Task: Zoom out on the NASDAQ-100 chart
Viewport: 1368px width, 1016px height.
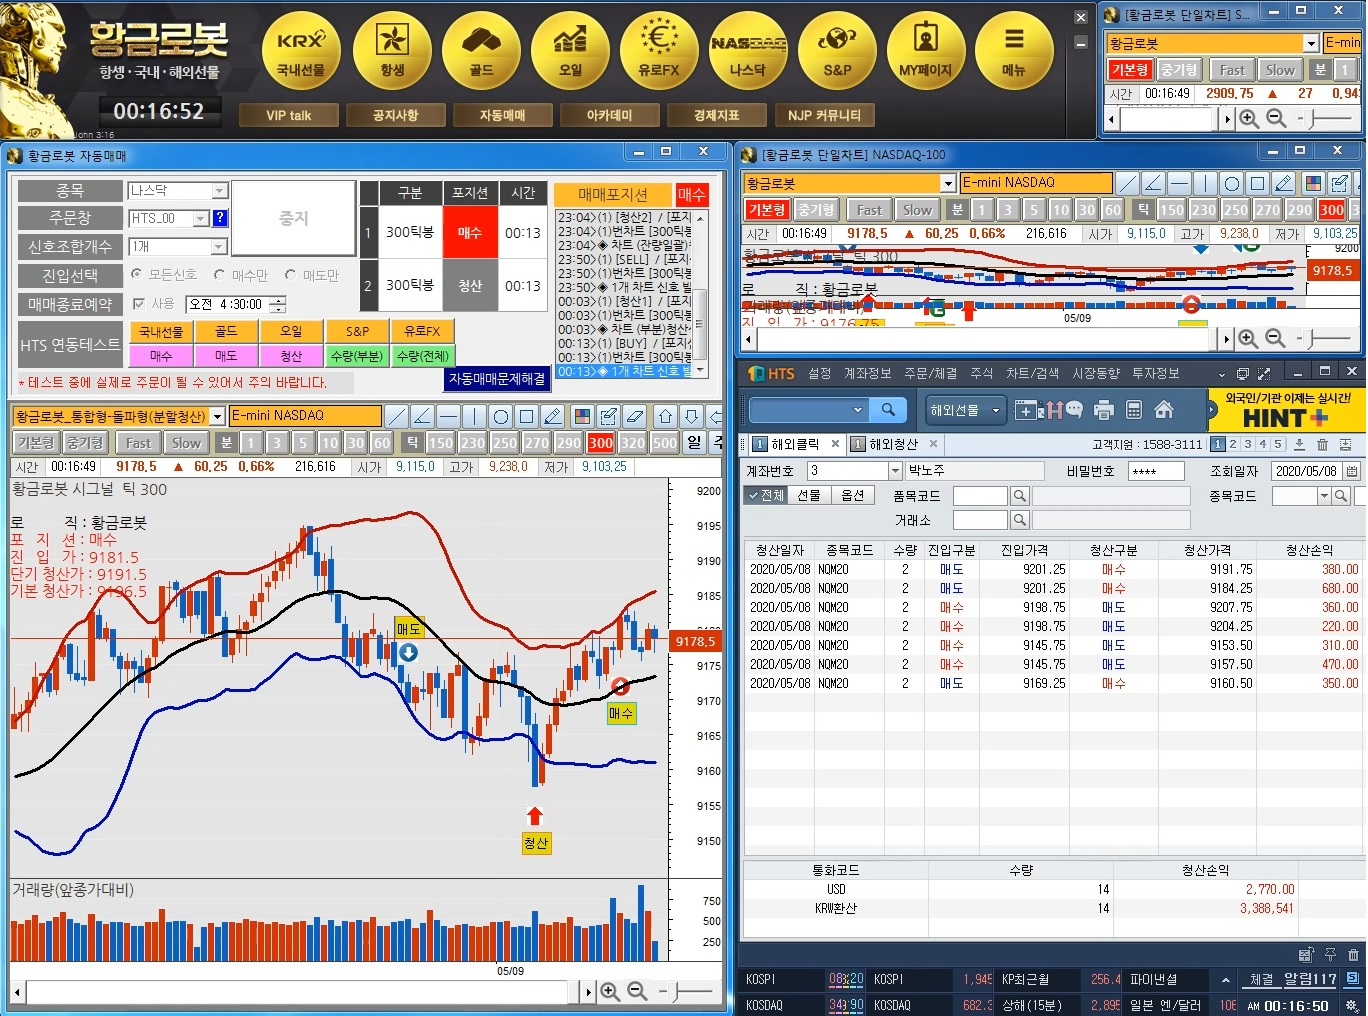Action: pyautogui.click(x=1276, y=339)
